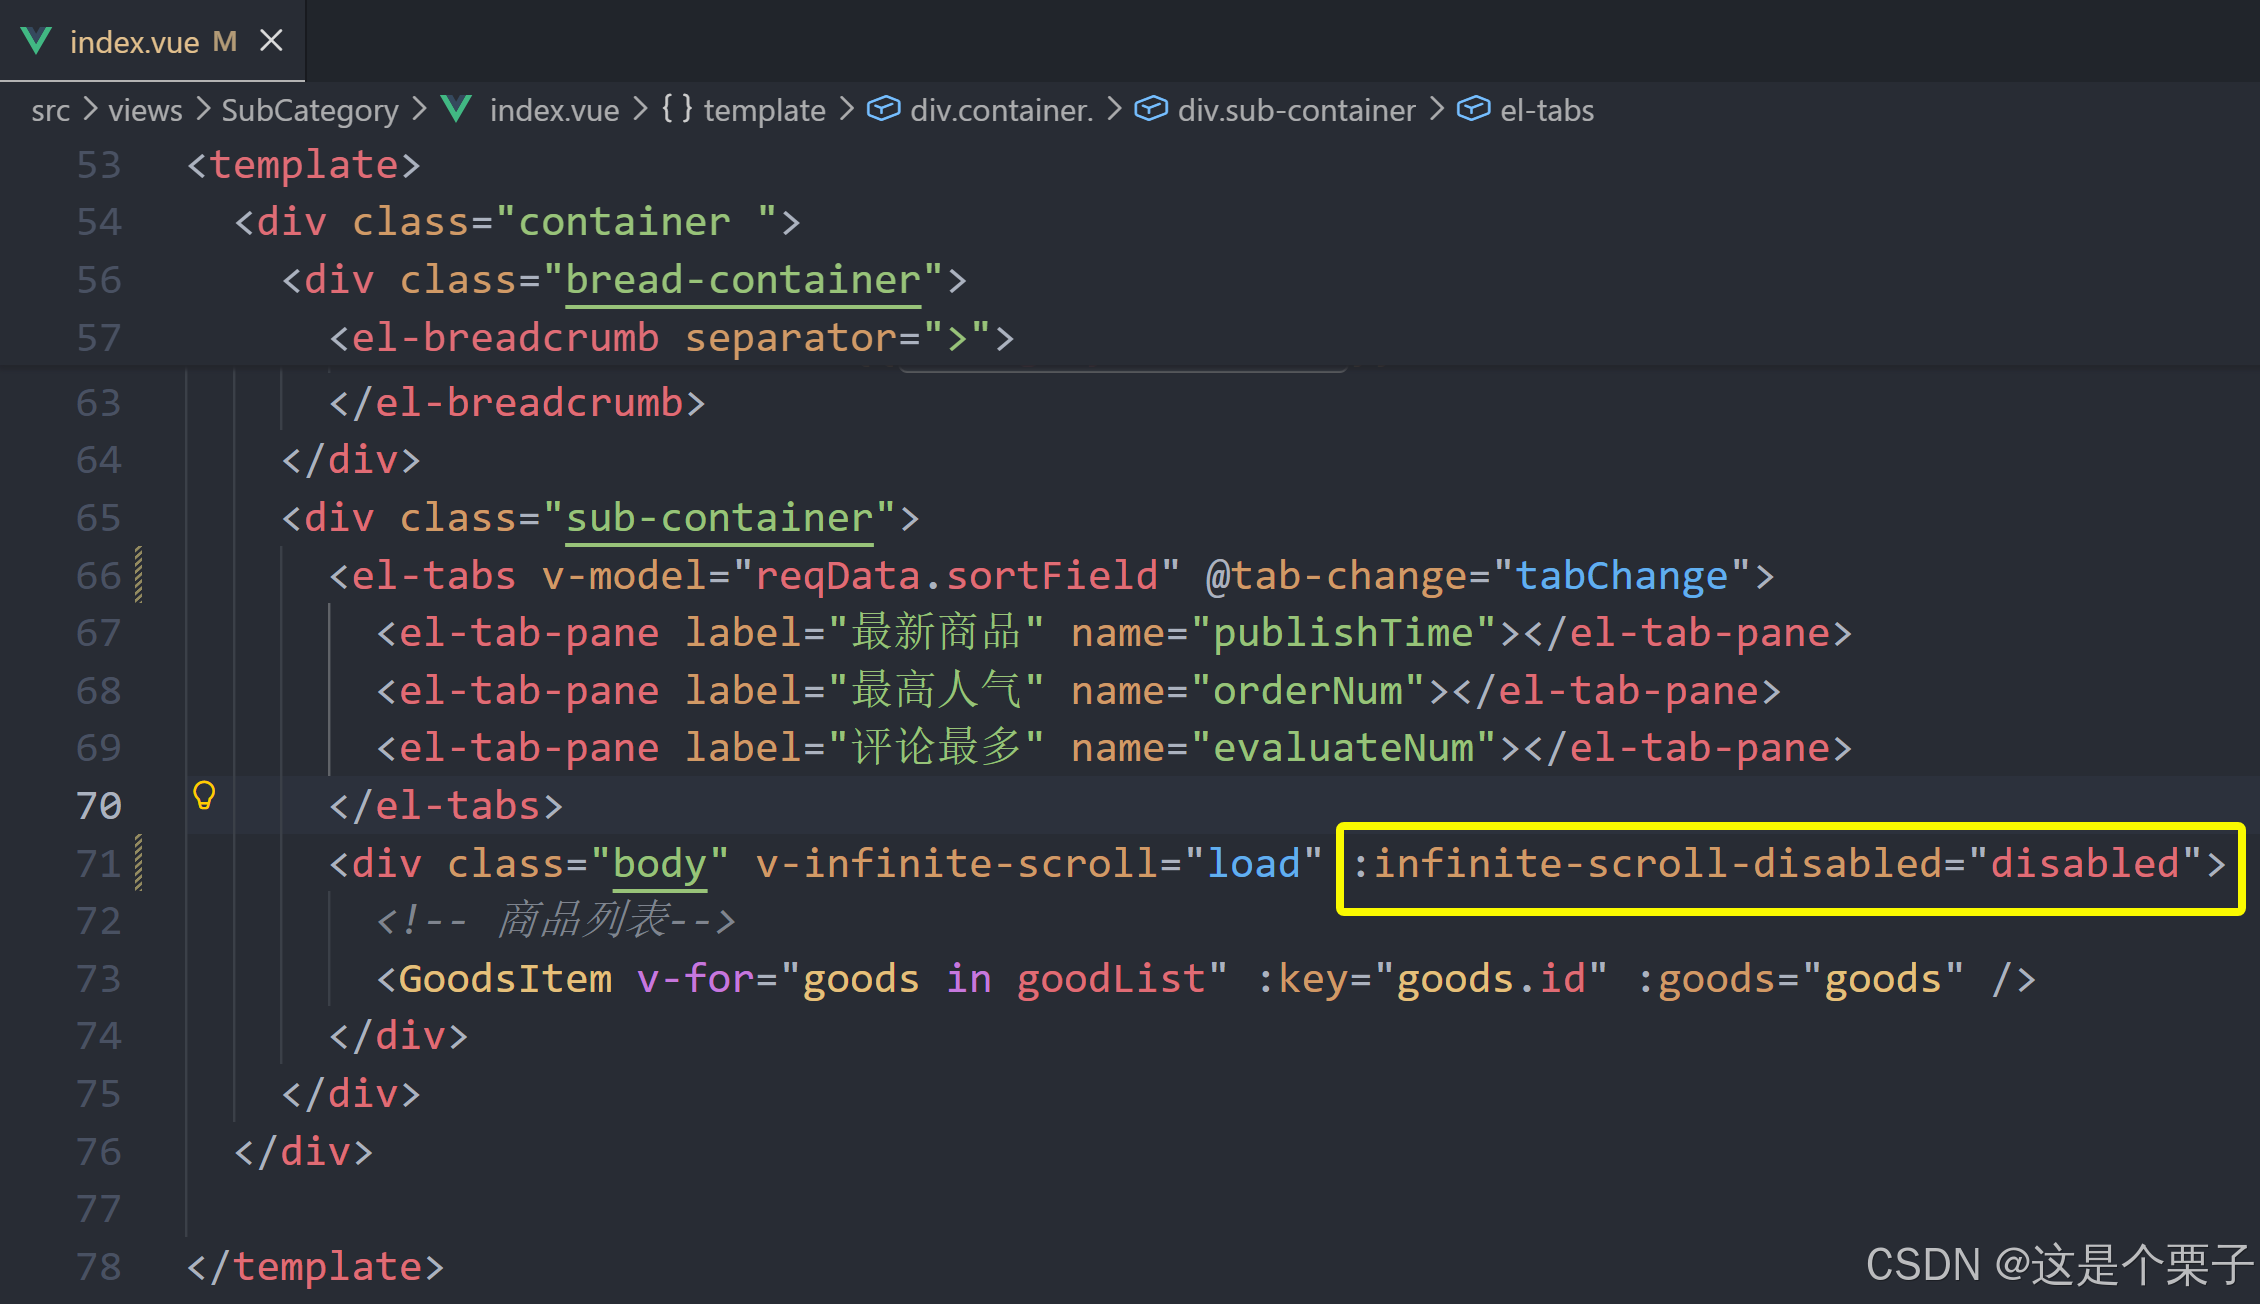2260x1304 pixels.
Task: Click the Vue logo icon in tab
Action: 36,41
